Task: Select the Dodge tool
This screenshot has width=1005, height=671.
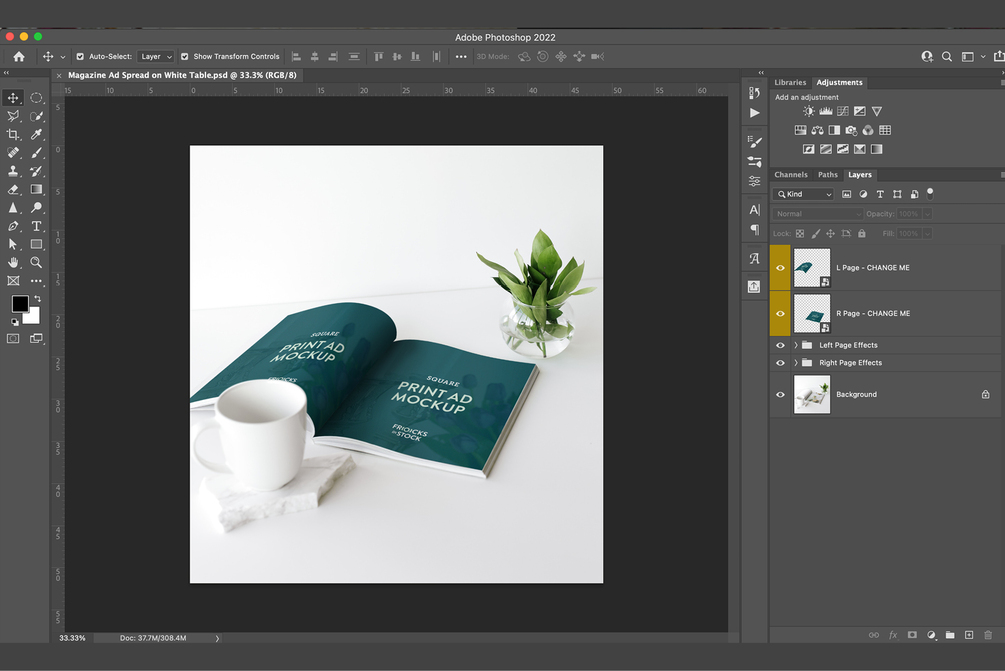Action: 37,208
